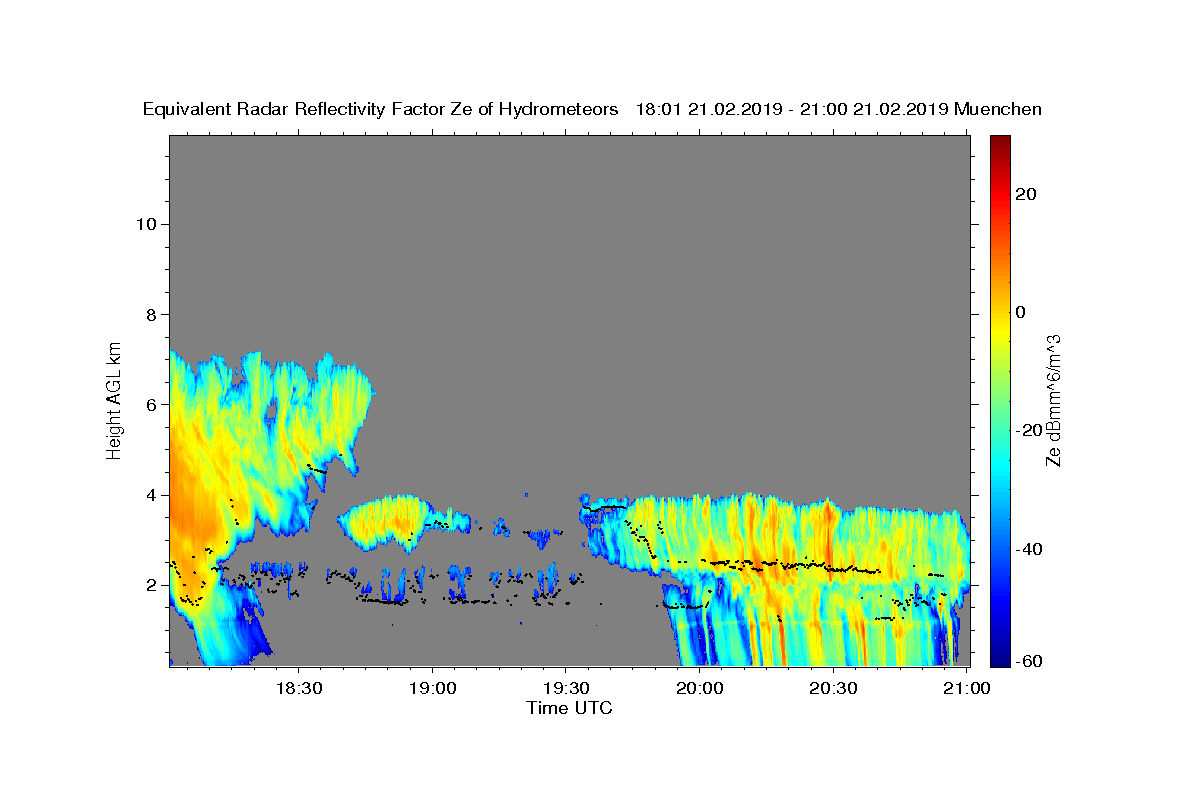Click the height tick label '8'
Image resolution: width=1200 pixels, height=800 pixels.
pos(151,314)
